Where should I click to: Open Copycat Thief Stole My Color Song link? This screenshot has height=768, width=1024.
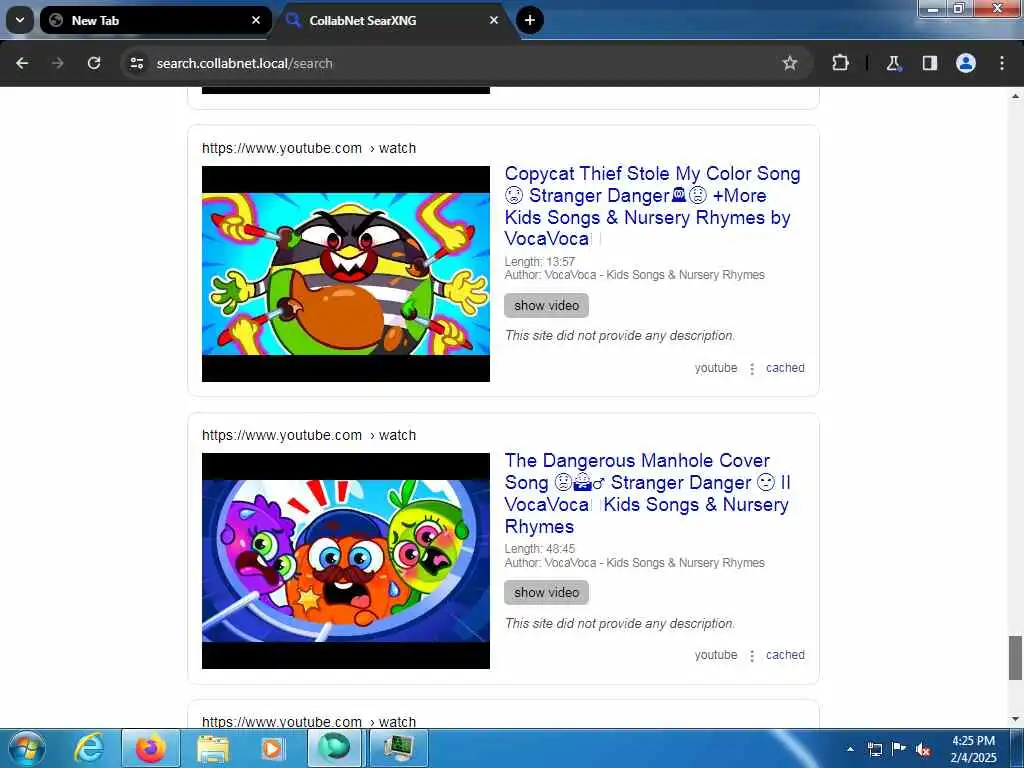652,206
